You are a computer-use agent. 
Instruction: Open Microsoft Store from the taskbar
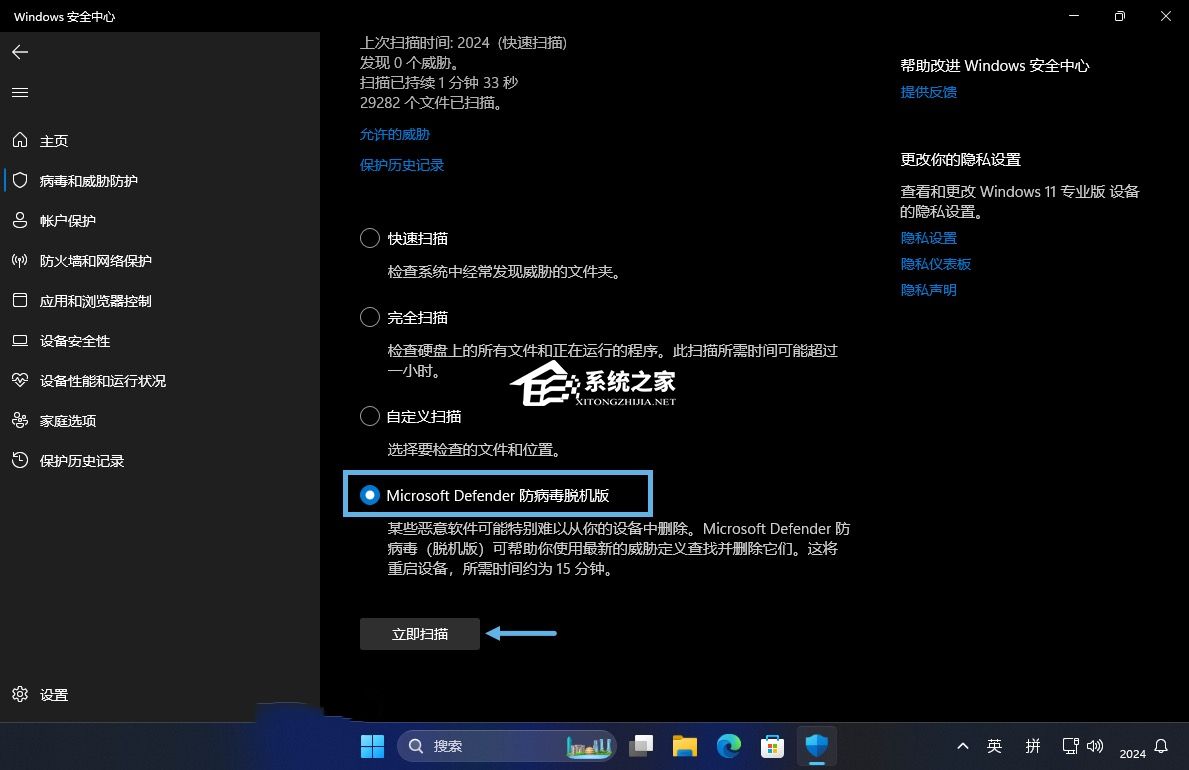(772, 746)
